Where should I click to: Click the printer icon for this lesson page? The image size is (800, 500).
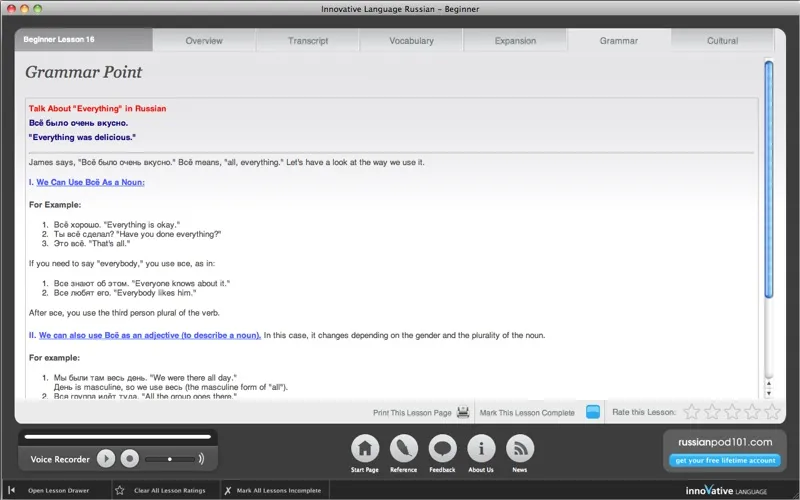point(463,412)
